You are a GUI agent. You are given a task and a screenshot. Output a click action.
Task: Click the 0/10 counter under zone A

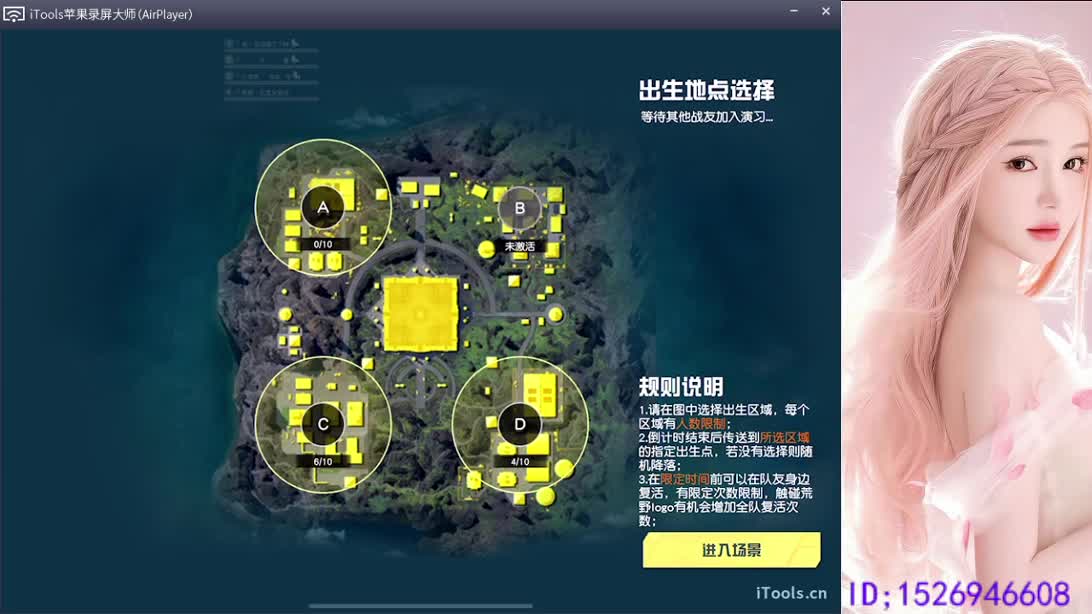pos(322,244)
